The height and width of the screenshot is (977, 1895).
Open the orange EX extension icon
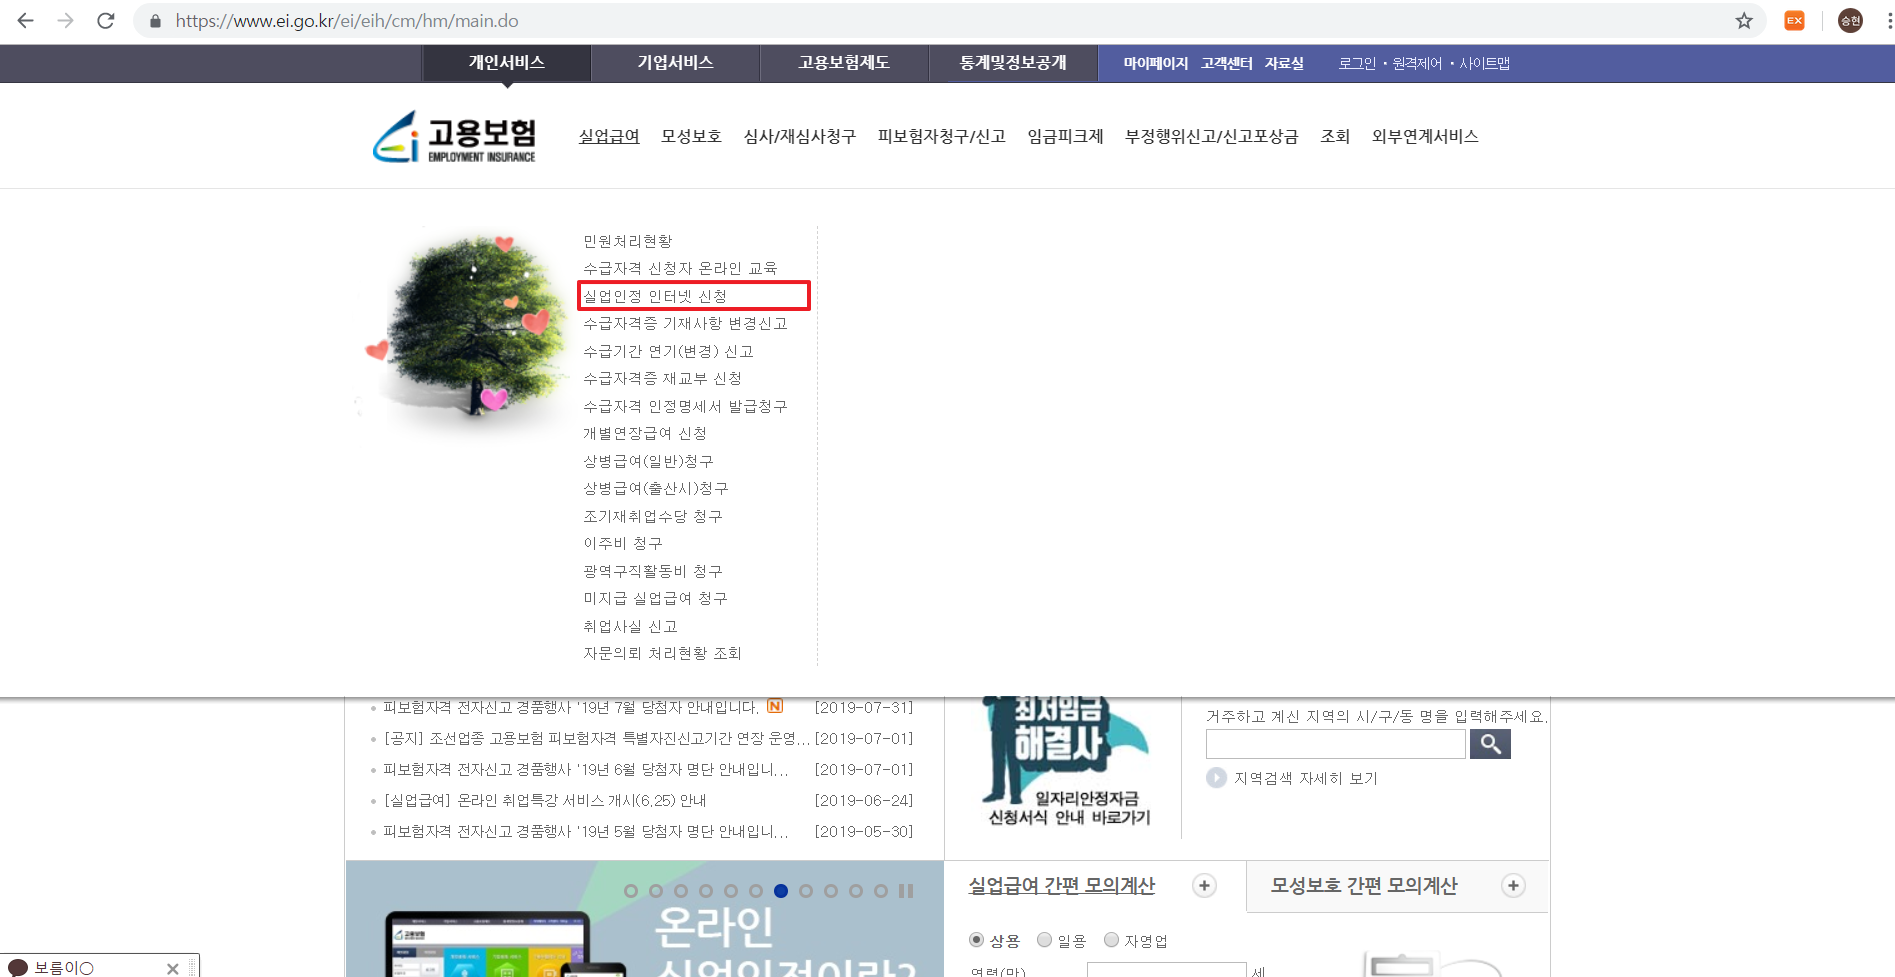click(x=1795, y=21)
